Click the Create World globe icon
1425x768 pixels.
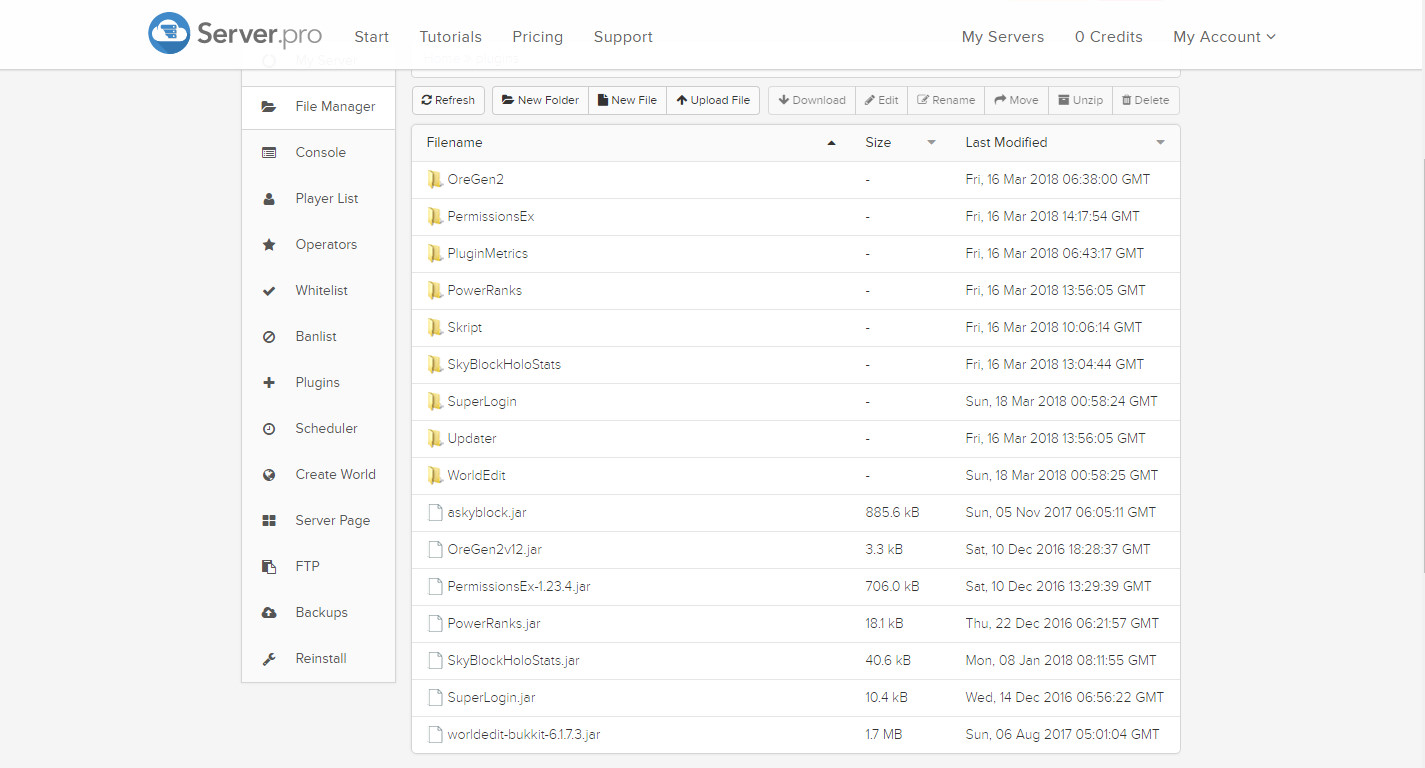[x=269, y=475]
